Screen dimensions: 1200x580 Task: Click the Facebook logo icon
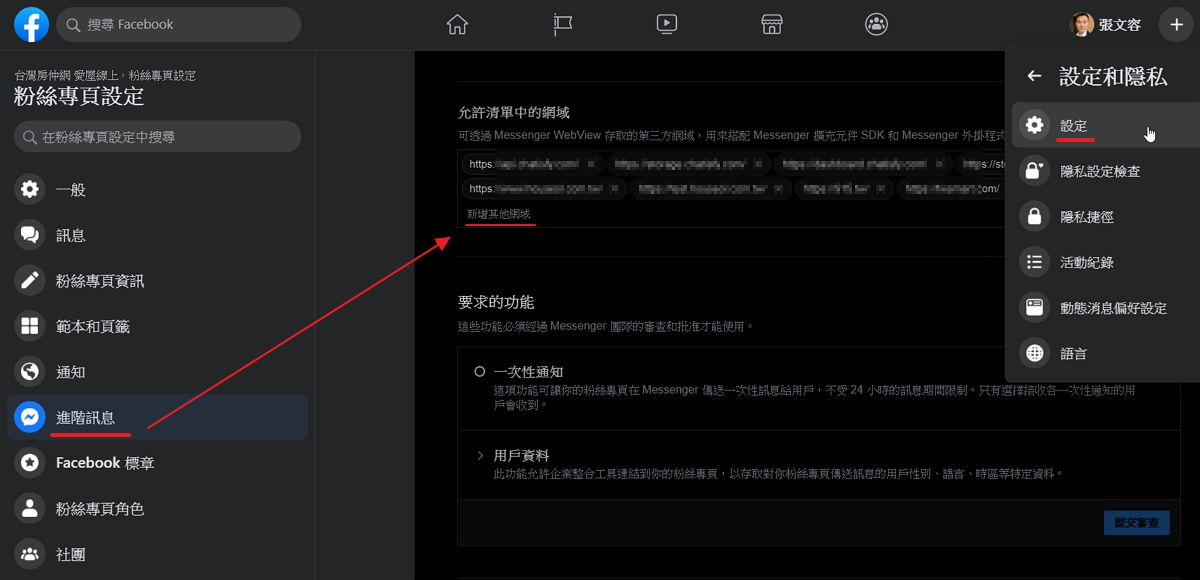32,25
